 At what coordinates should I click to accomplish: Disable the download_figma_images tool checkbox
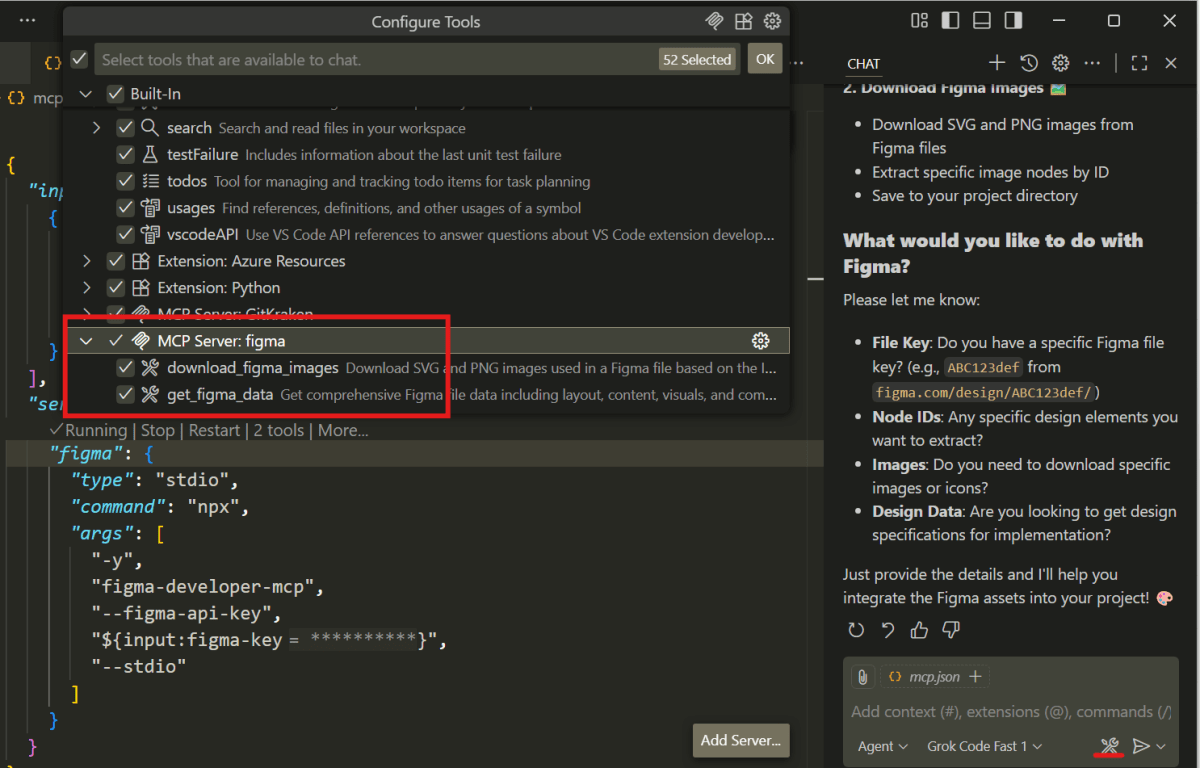pyautogui.click(x=125, y=367)
